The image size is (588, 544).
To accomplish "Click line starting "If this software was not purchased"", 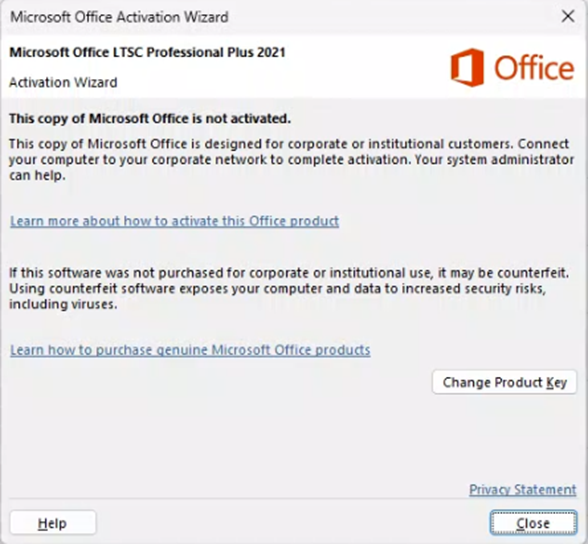I will (289, 273).
